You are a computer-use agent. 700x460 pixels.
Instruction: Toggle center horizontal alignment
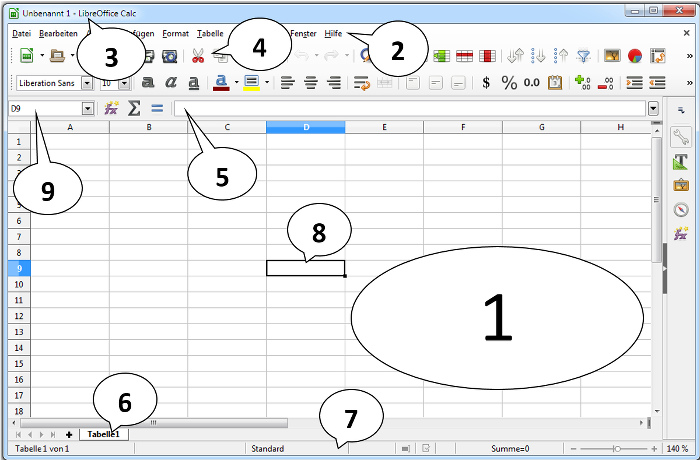pos(310,83)
